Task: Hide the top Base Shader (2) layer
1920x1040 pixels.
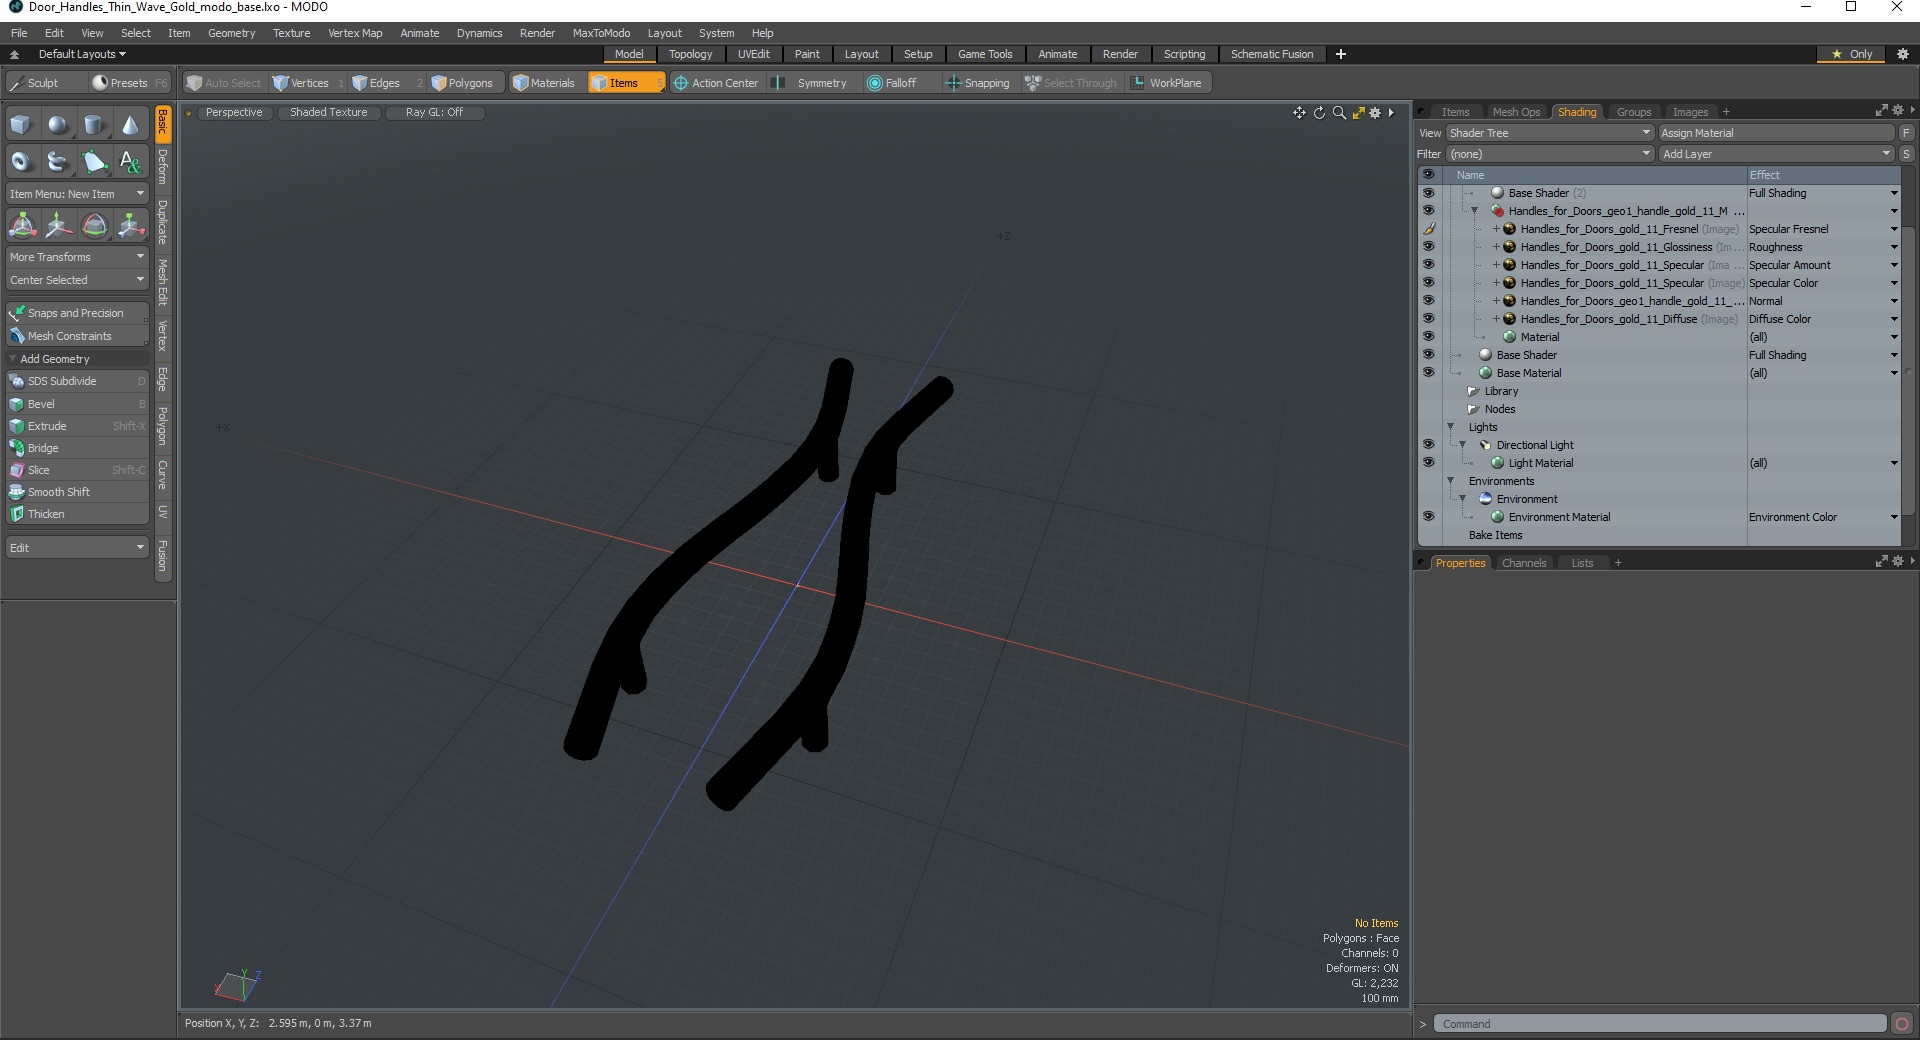Action: 1428,193
